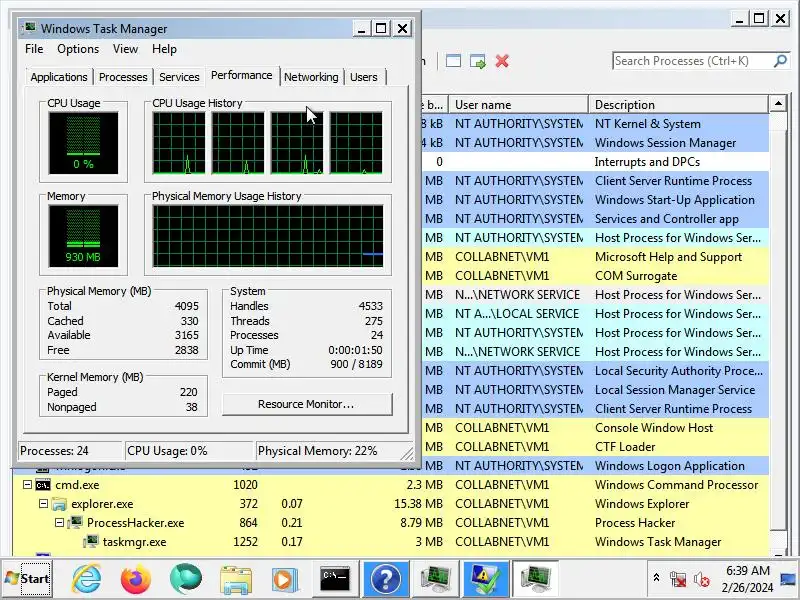Show hidden tray icons with the up chevron
Screen dimensions: 800x600
656,578
